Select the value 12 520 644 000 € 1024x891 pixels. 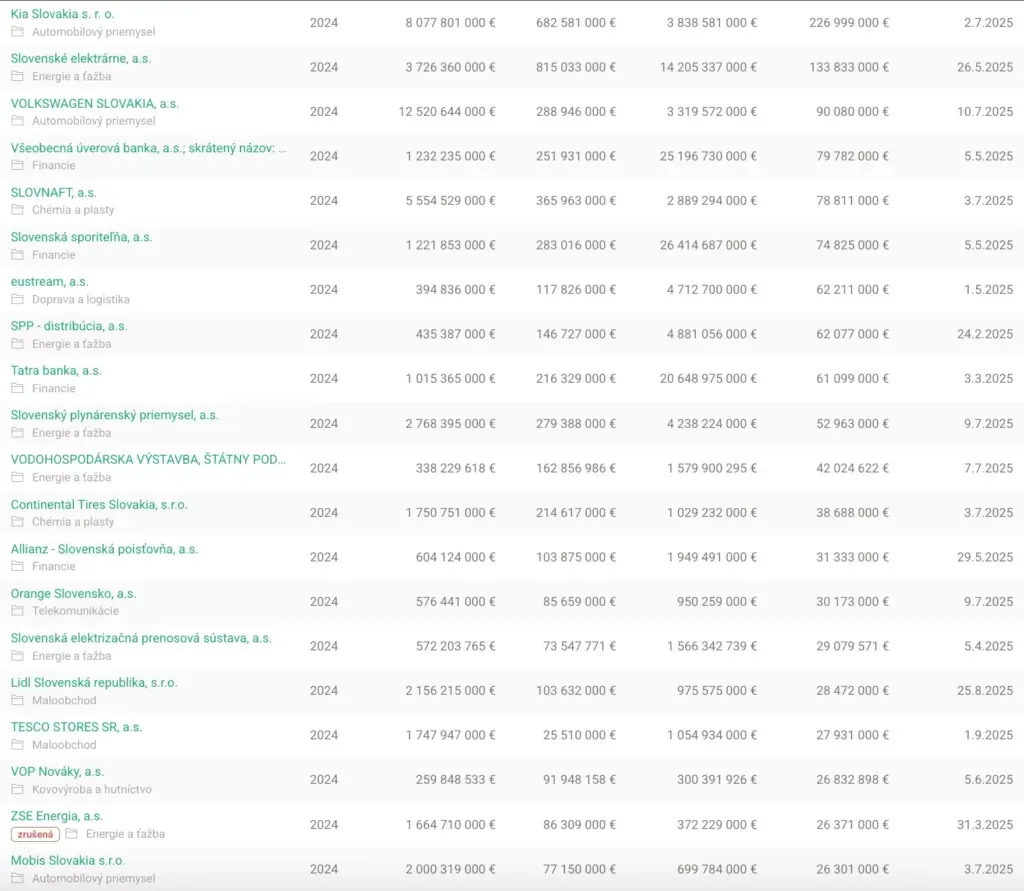pyautogui.click(x=447, y=112)
